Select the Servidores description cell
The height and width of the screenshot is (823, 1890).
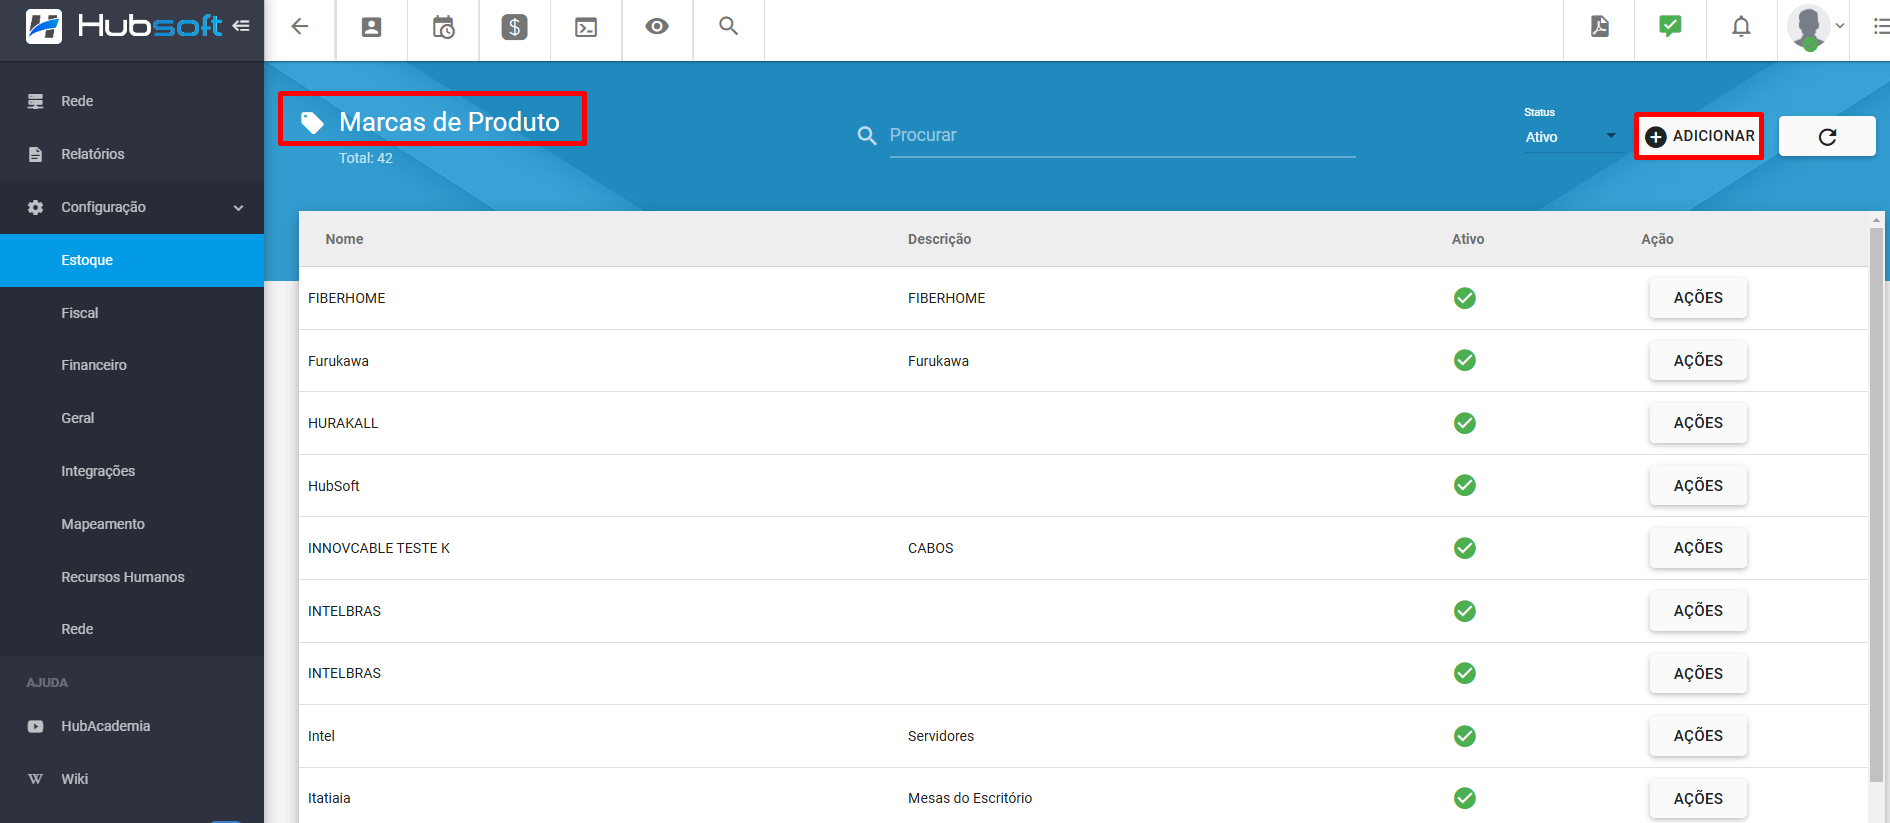coord(941,736)
